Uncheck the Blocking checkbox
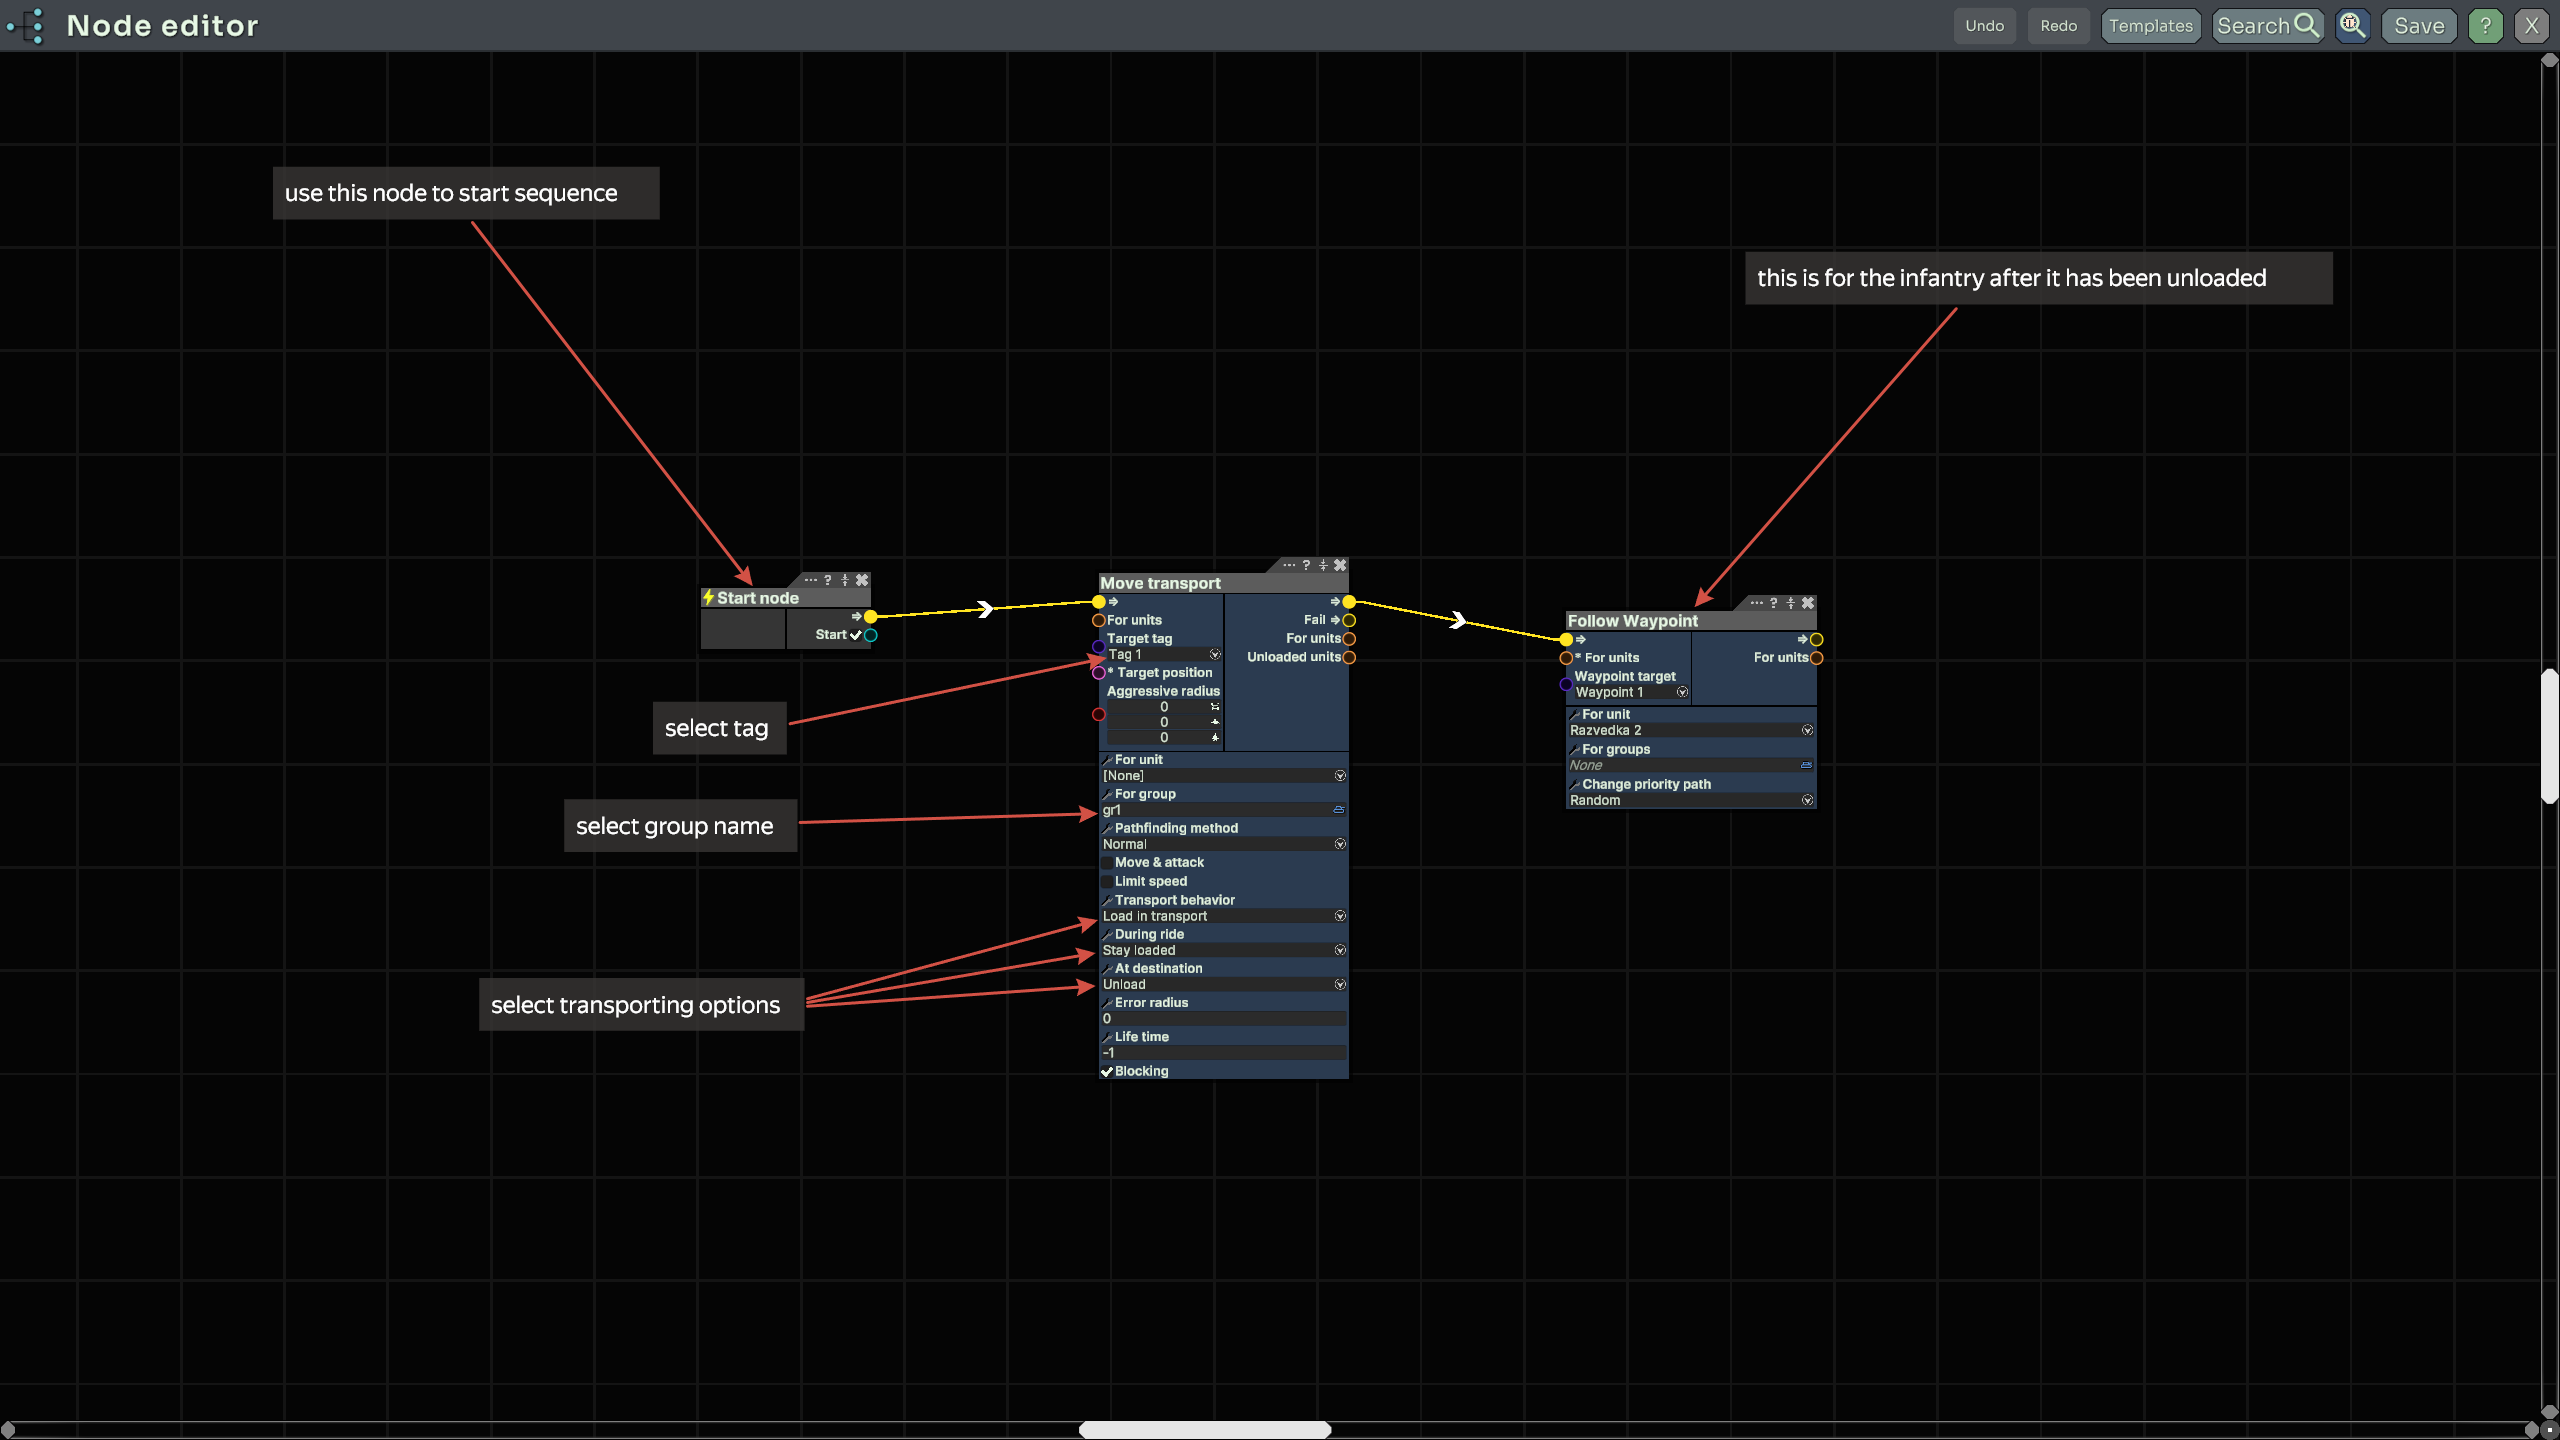Screen dimensions: 2560x1440 coord(1107,1071)
